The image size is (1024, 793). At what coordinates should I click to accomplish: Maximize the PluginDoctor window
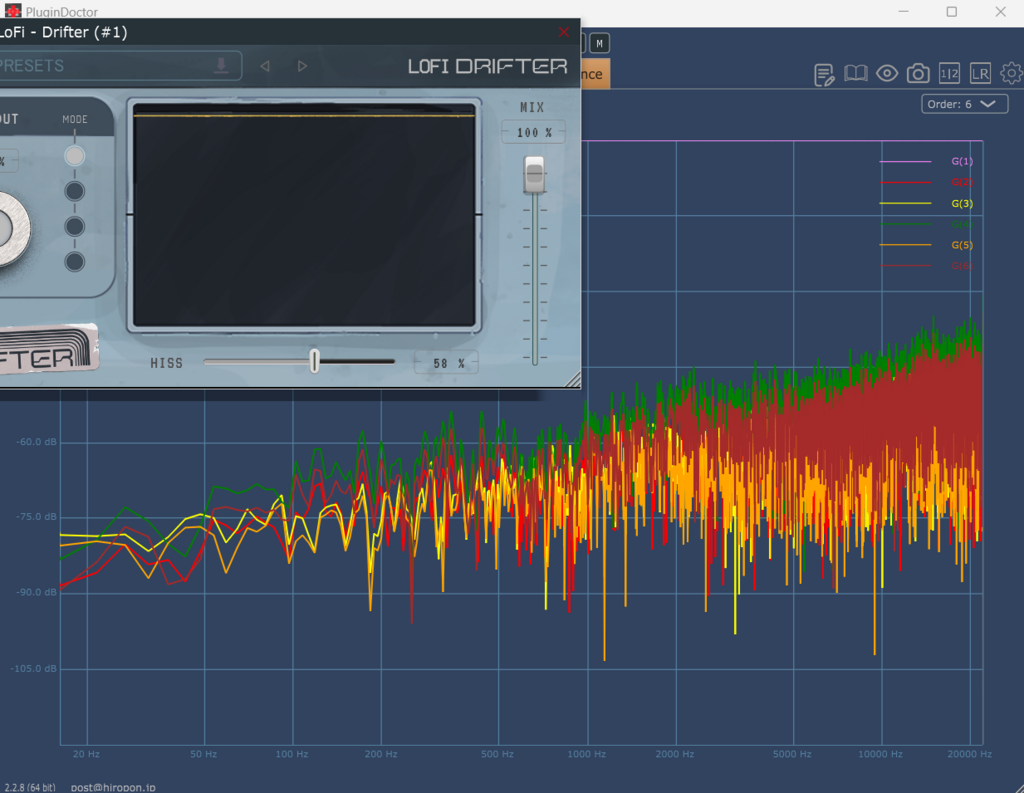tap(952, 12)
